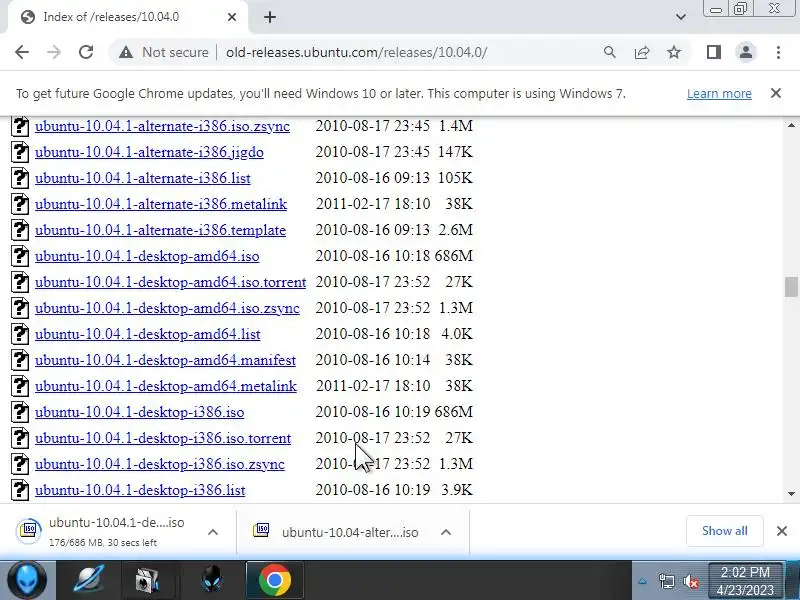Open the tab search dropdown arrow
Viewport: 800px width, 600px height.
click(681, 17)
